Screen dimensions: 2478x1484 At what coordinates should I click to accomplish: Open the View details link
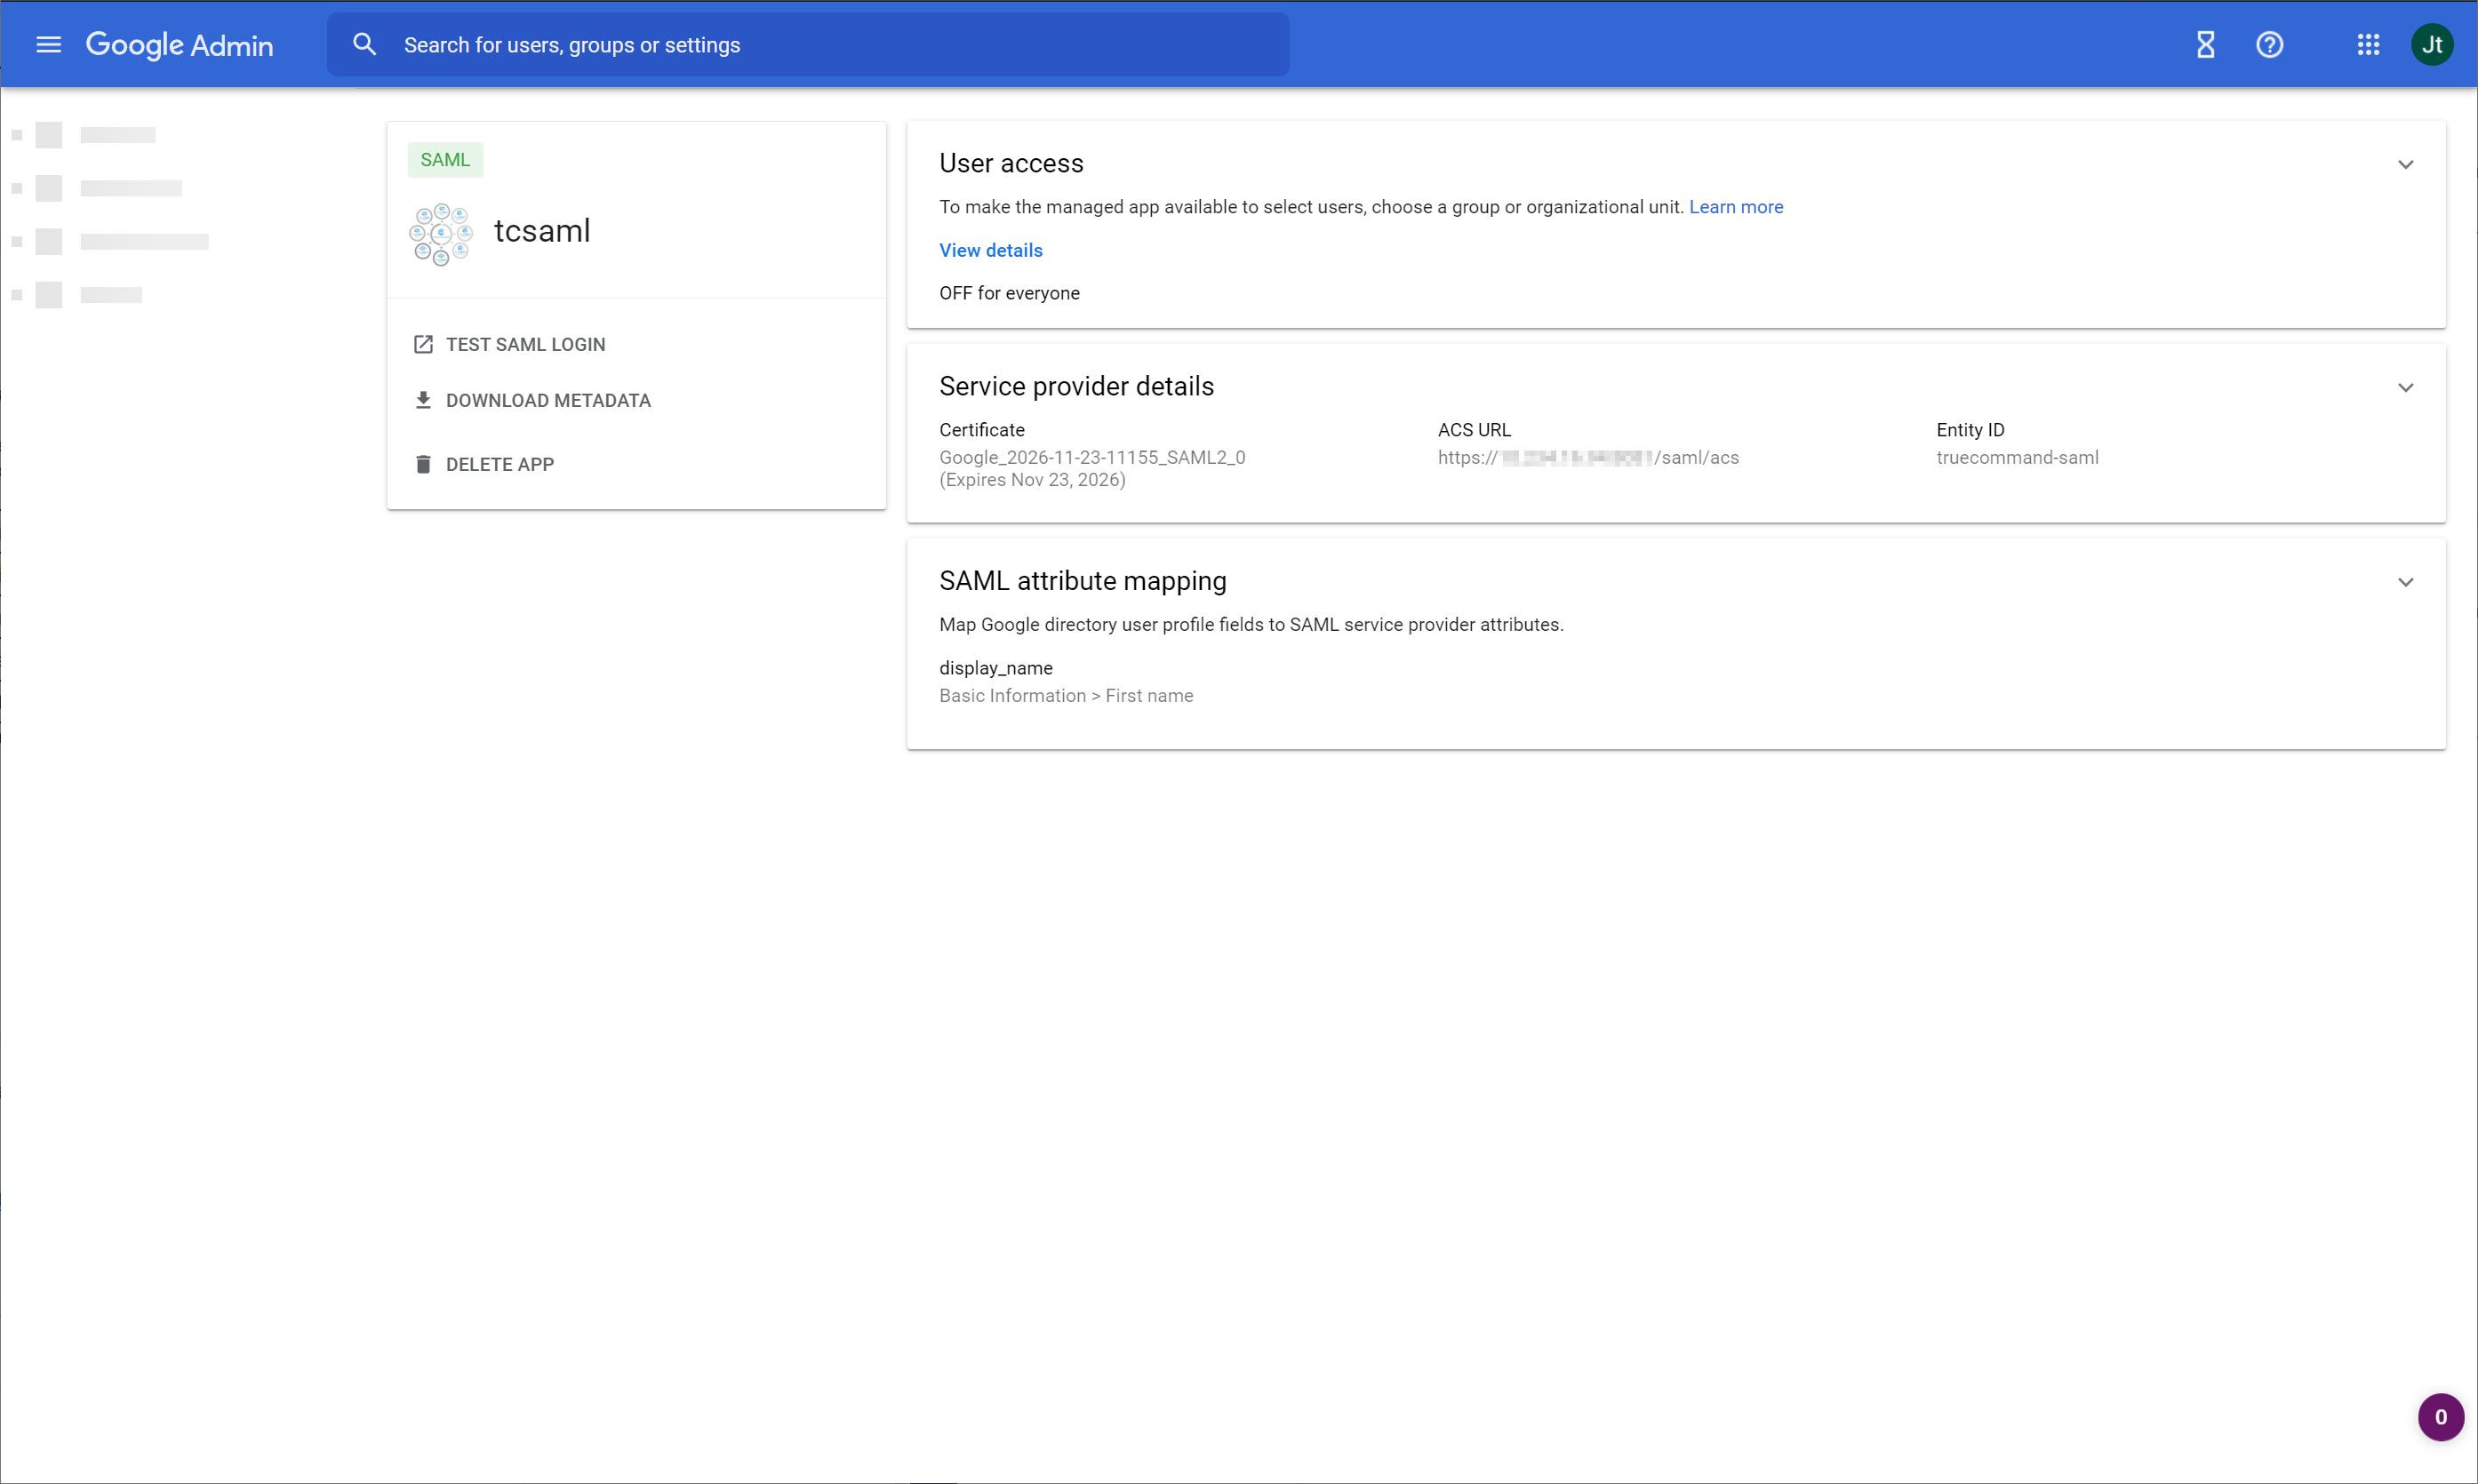point(990,250)
